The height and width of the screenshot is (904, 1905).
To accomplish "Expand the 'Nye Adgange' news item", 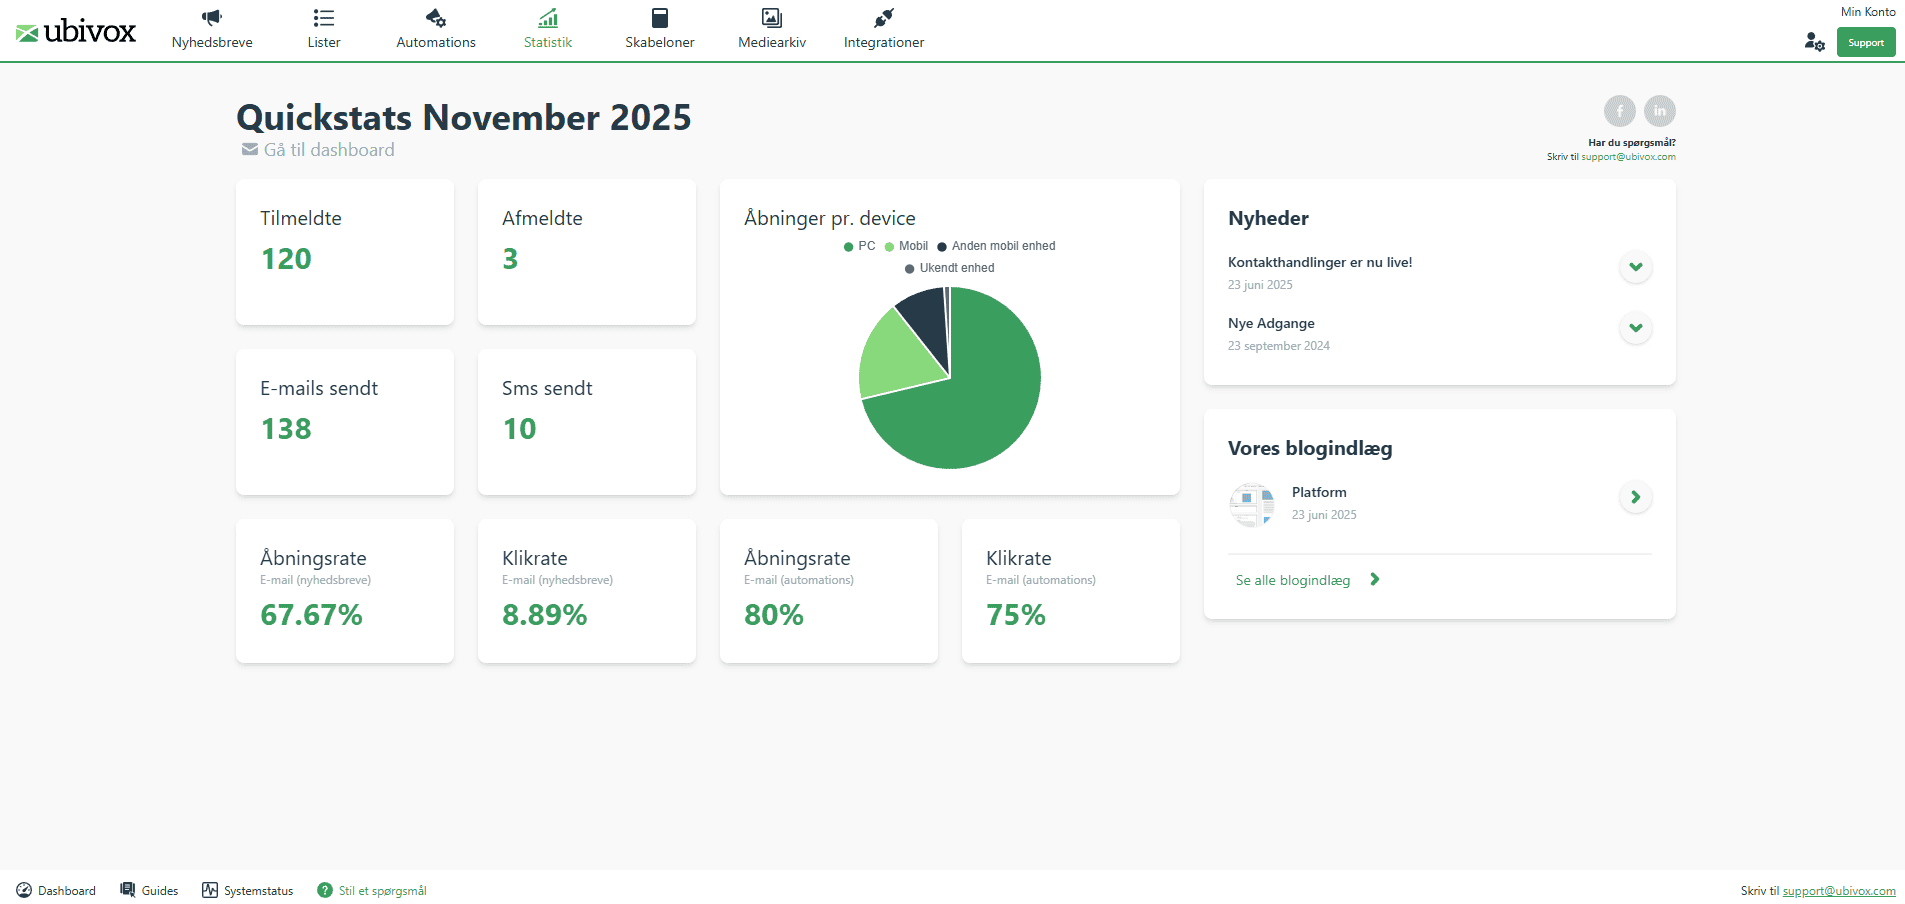I will pos(1636,328).
